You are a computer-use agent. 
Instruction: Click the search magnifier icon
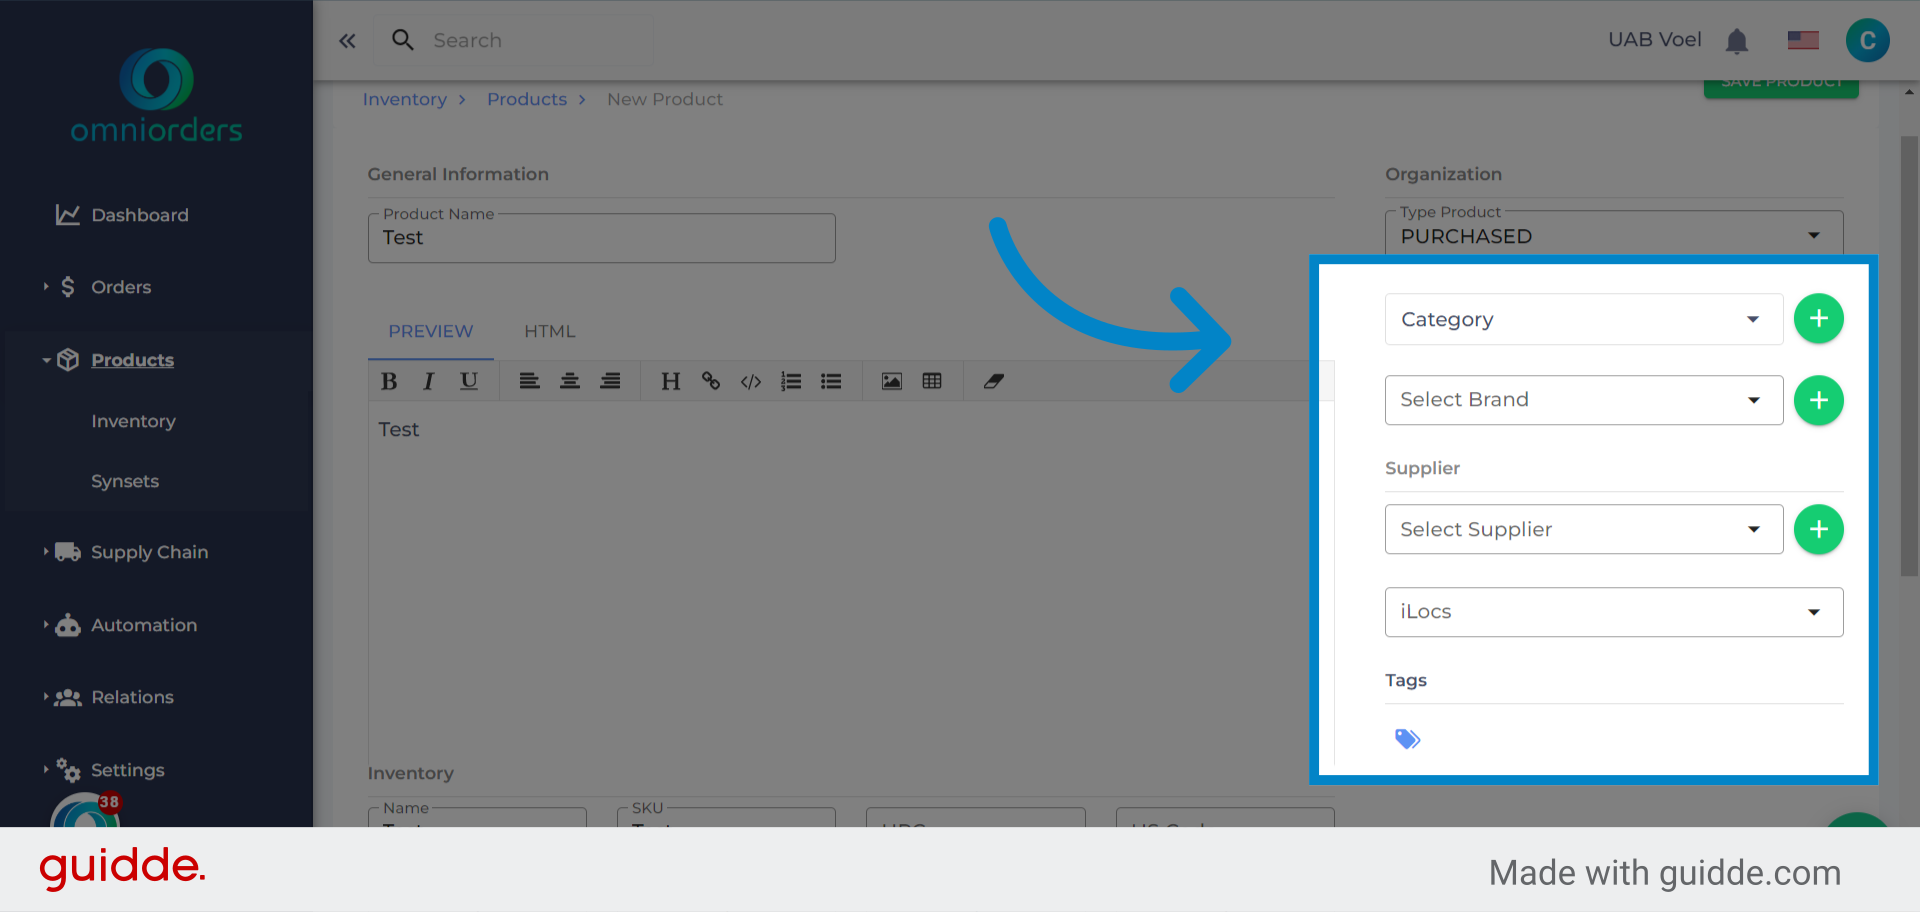click(403, 40)
